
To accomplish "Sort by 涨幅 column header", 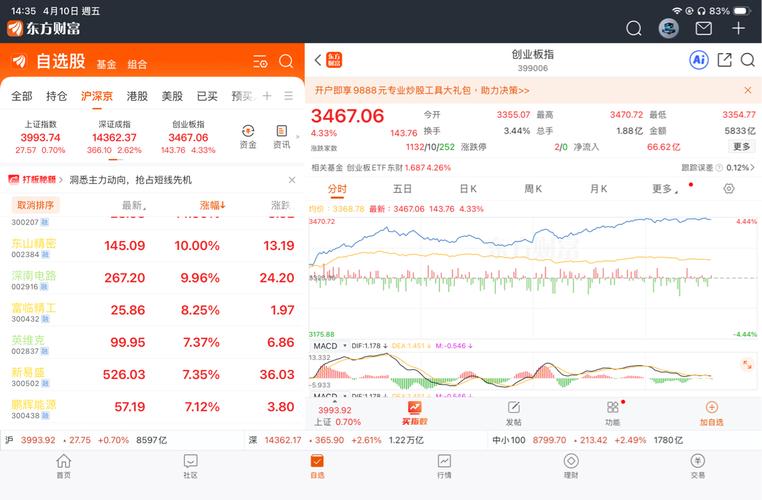I will 212,205.
